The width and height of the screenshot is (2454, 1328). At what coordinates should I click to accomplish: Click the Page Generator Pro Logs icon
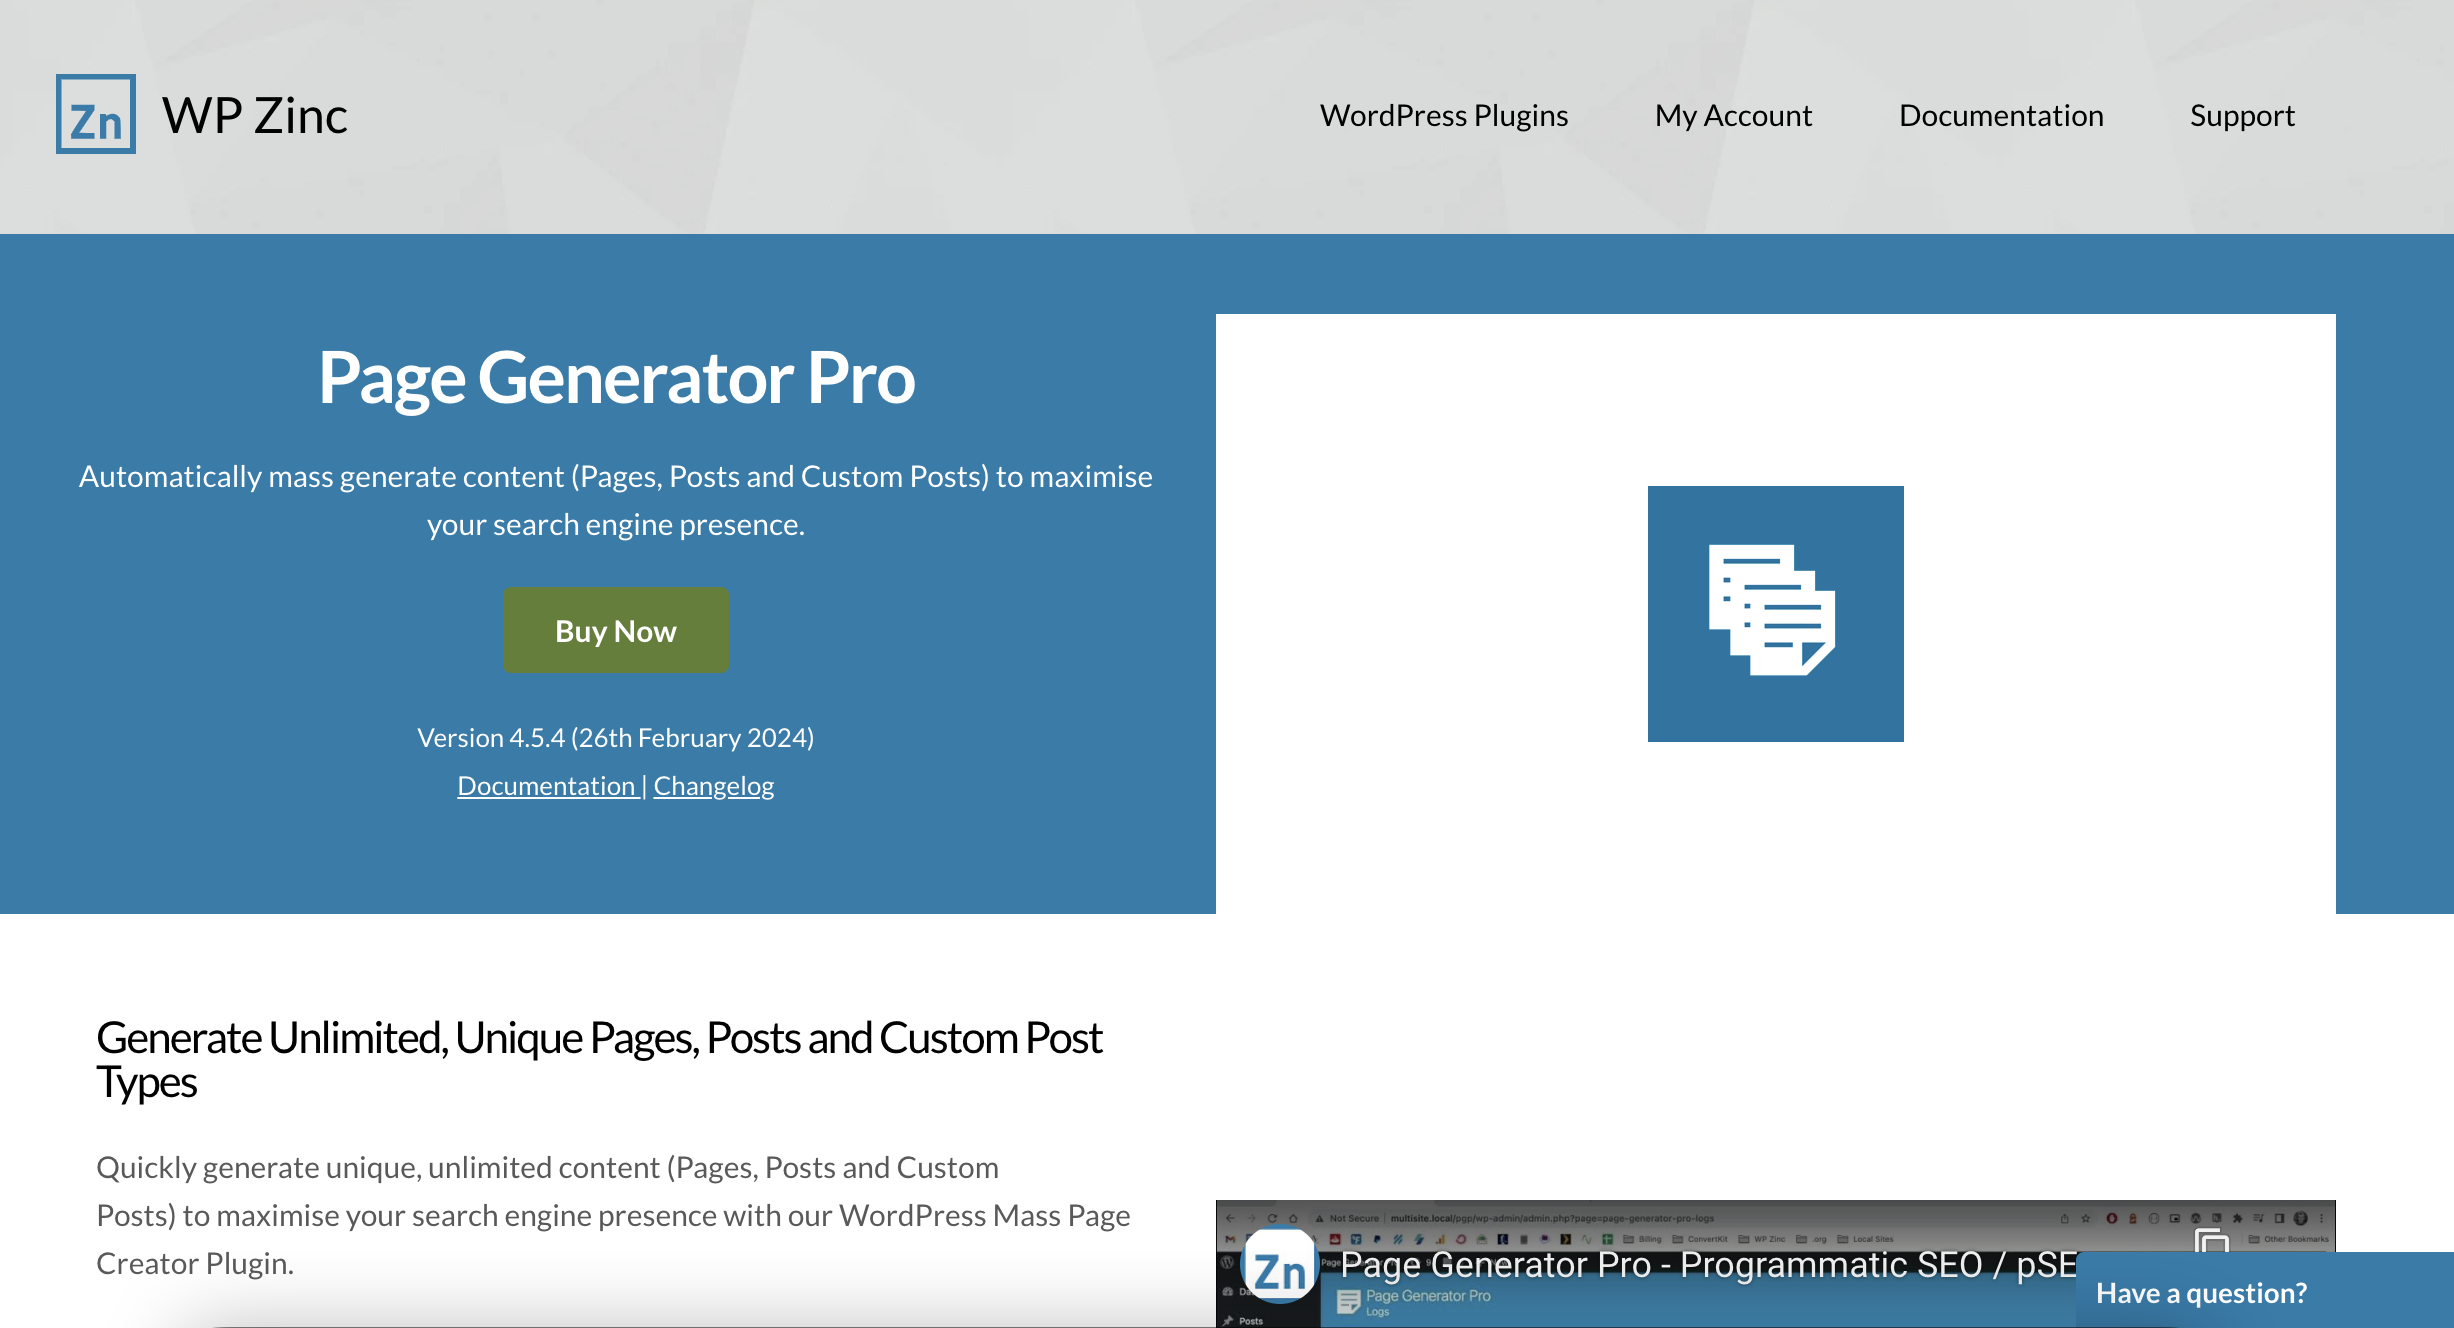(x=1348, y=1300)
